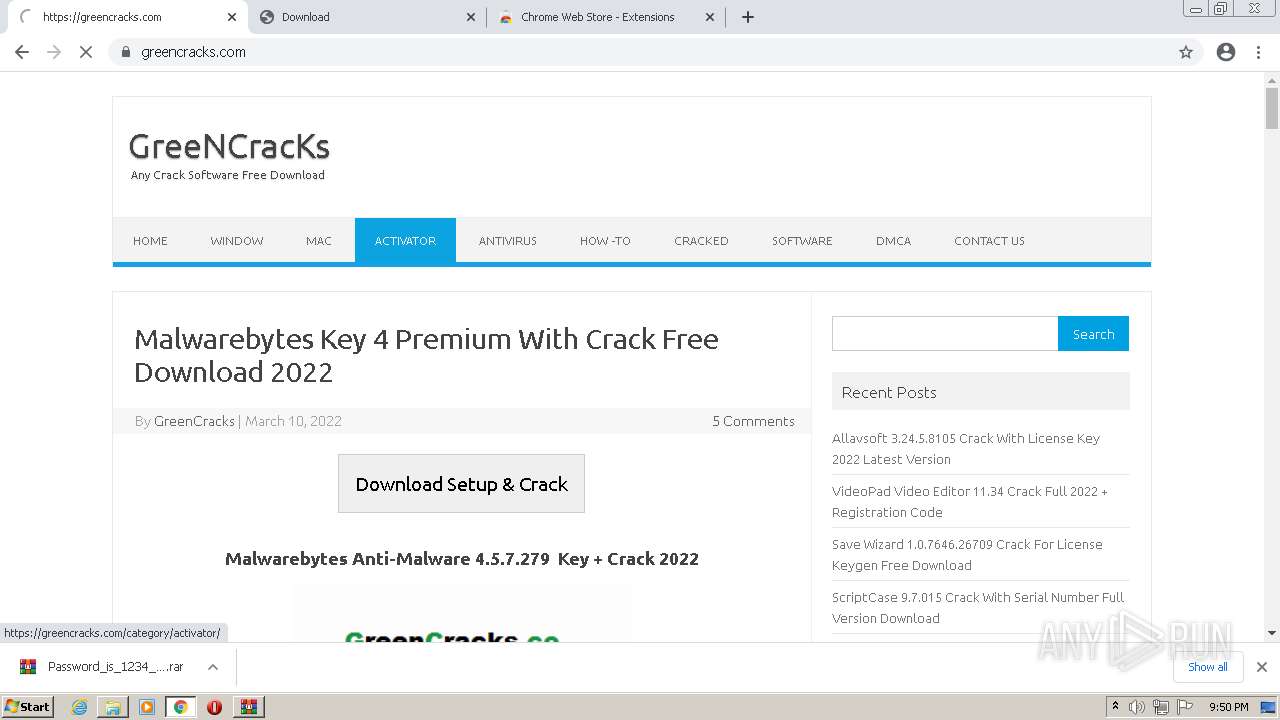Image resolution: width=1280 pixels, height=720 pixels.
Task: Restore down the Chrome window
Action: pos(1221,8)
